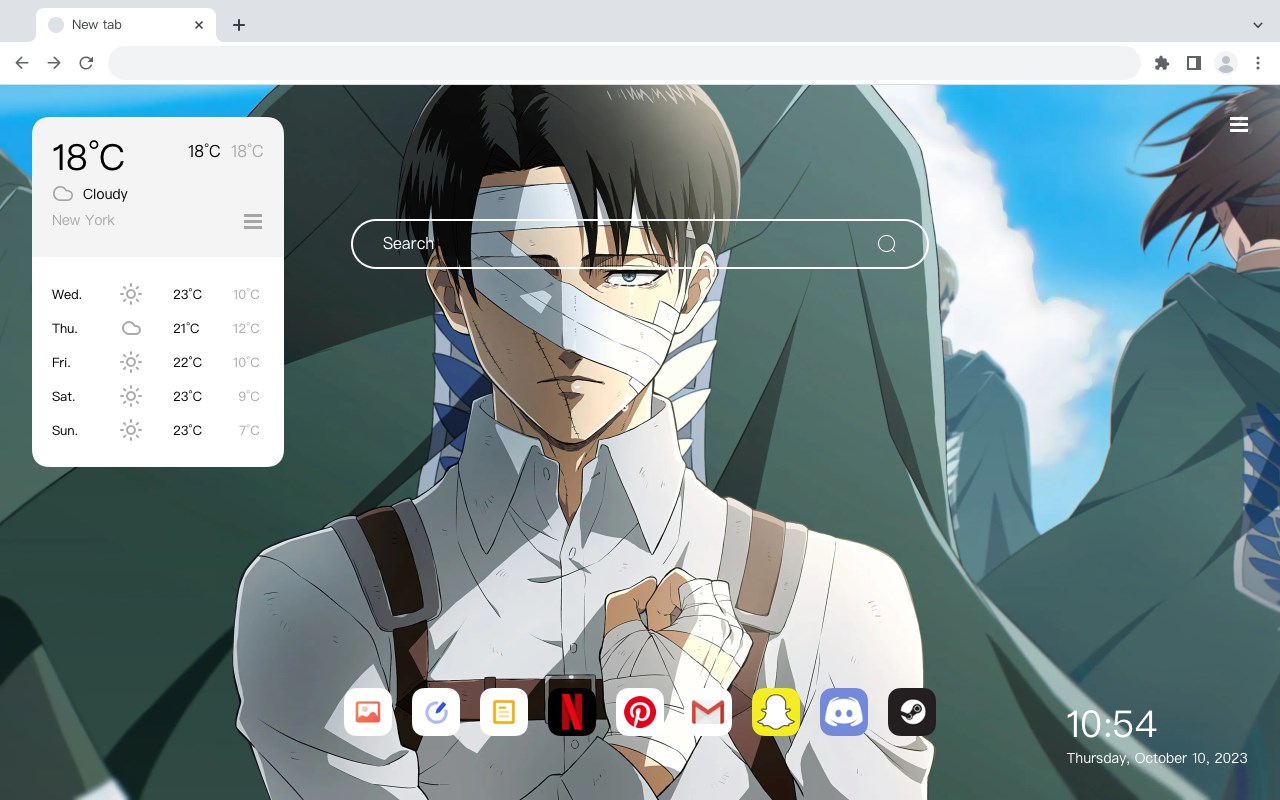Open the hamburger menu at page top right

tap(1239, 124)
